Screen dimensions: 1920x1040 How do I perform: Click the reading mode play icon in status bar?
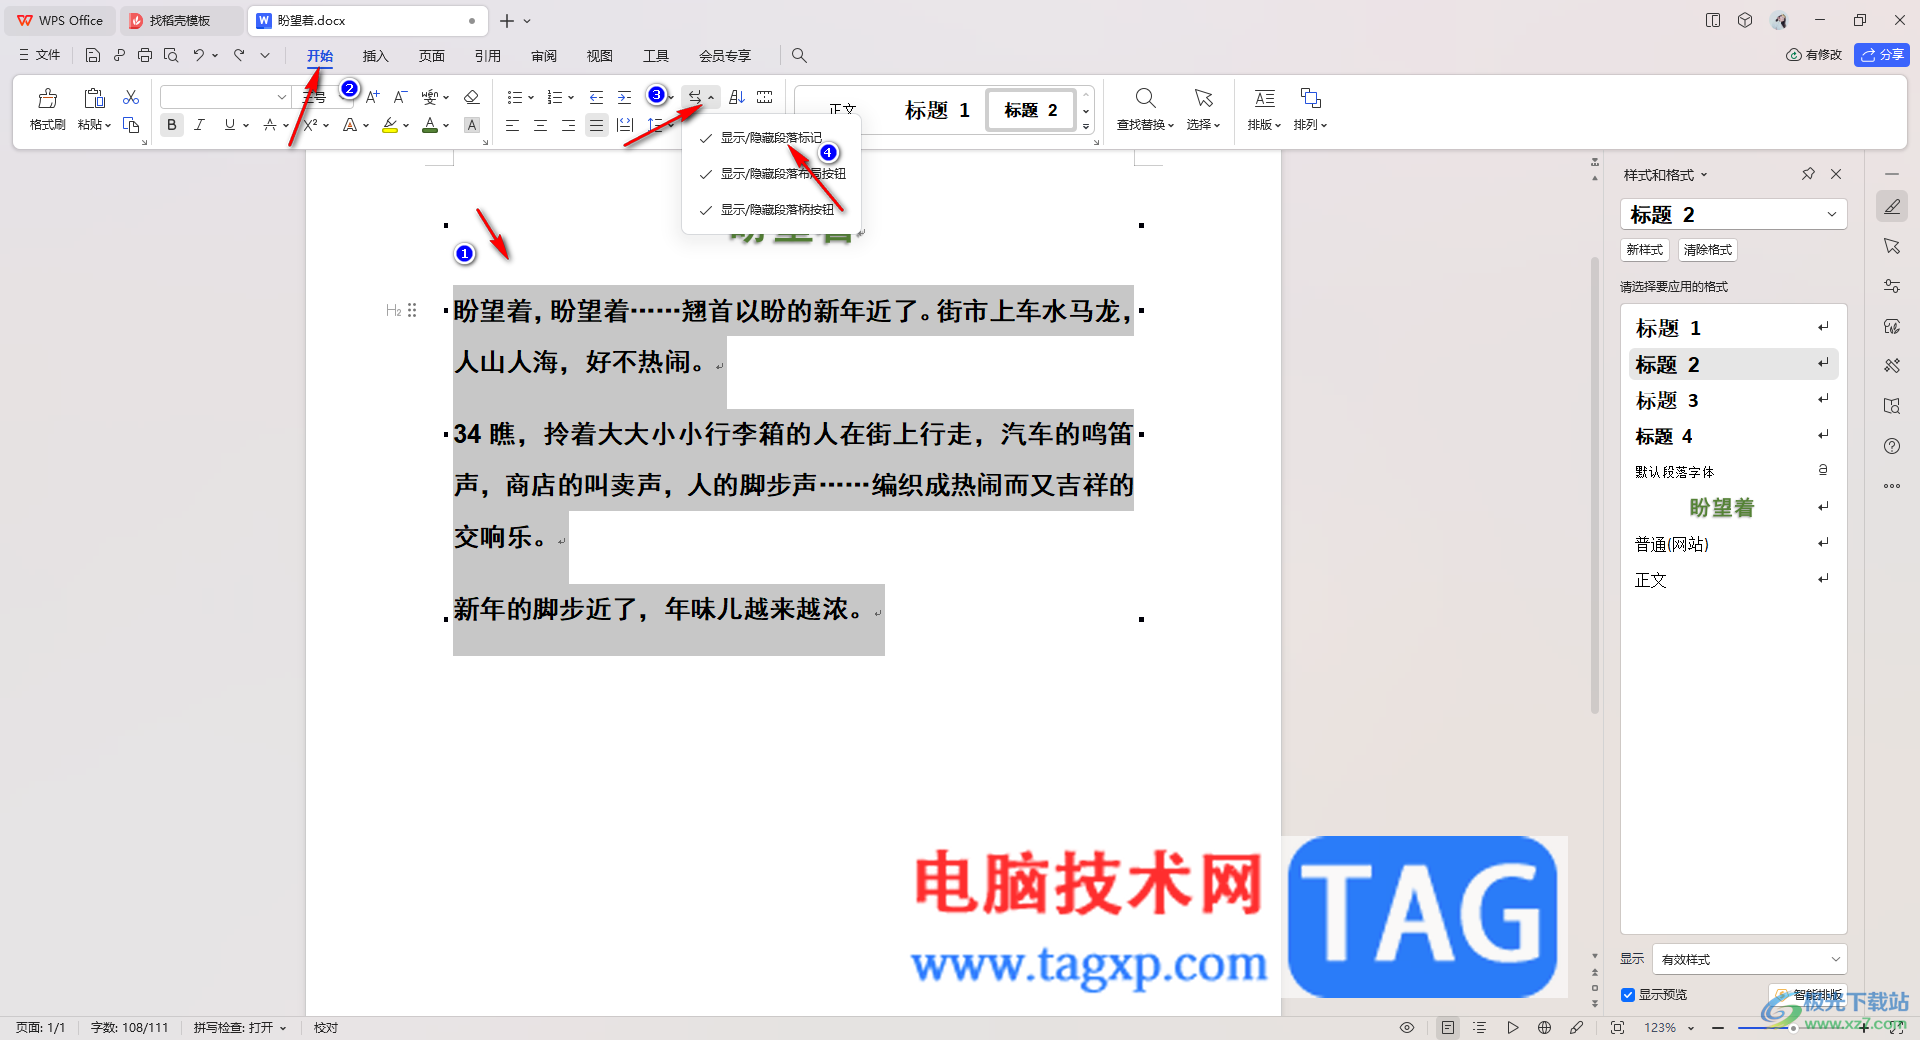pyautogui.click(x=1513, y=1027)
